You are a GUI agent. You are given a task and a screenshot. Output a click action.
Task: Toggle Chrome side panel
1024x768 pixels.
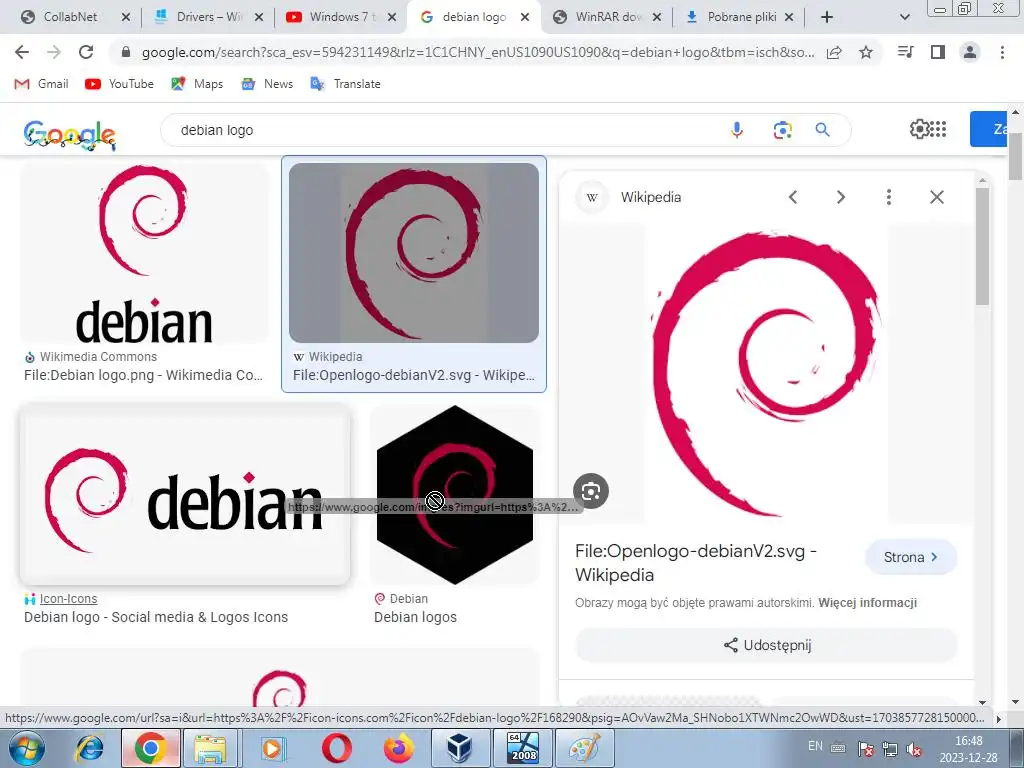point(938,52)
